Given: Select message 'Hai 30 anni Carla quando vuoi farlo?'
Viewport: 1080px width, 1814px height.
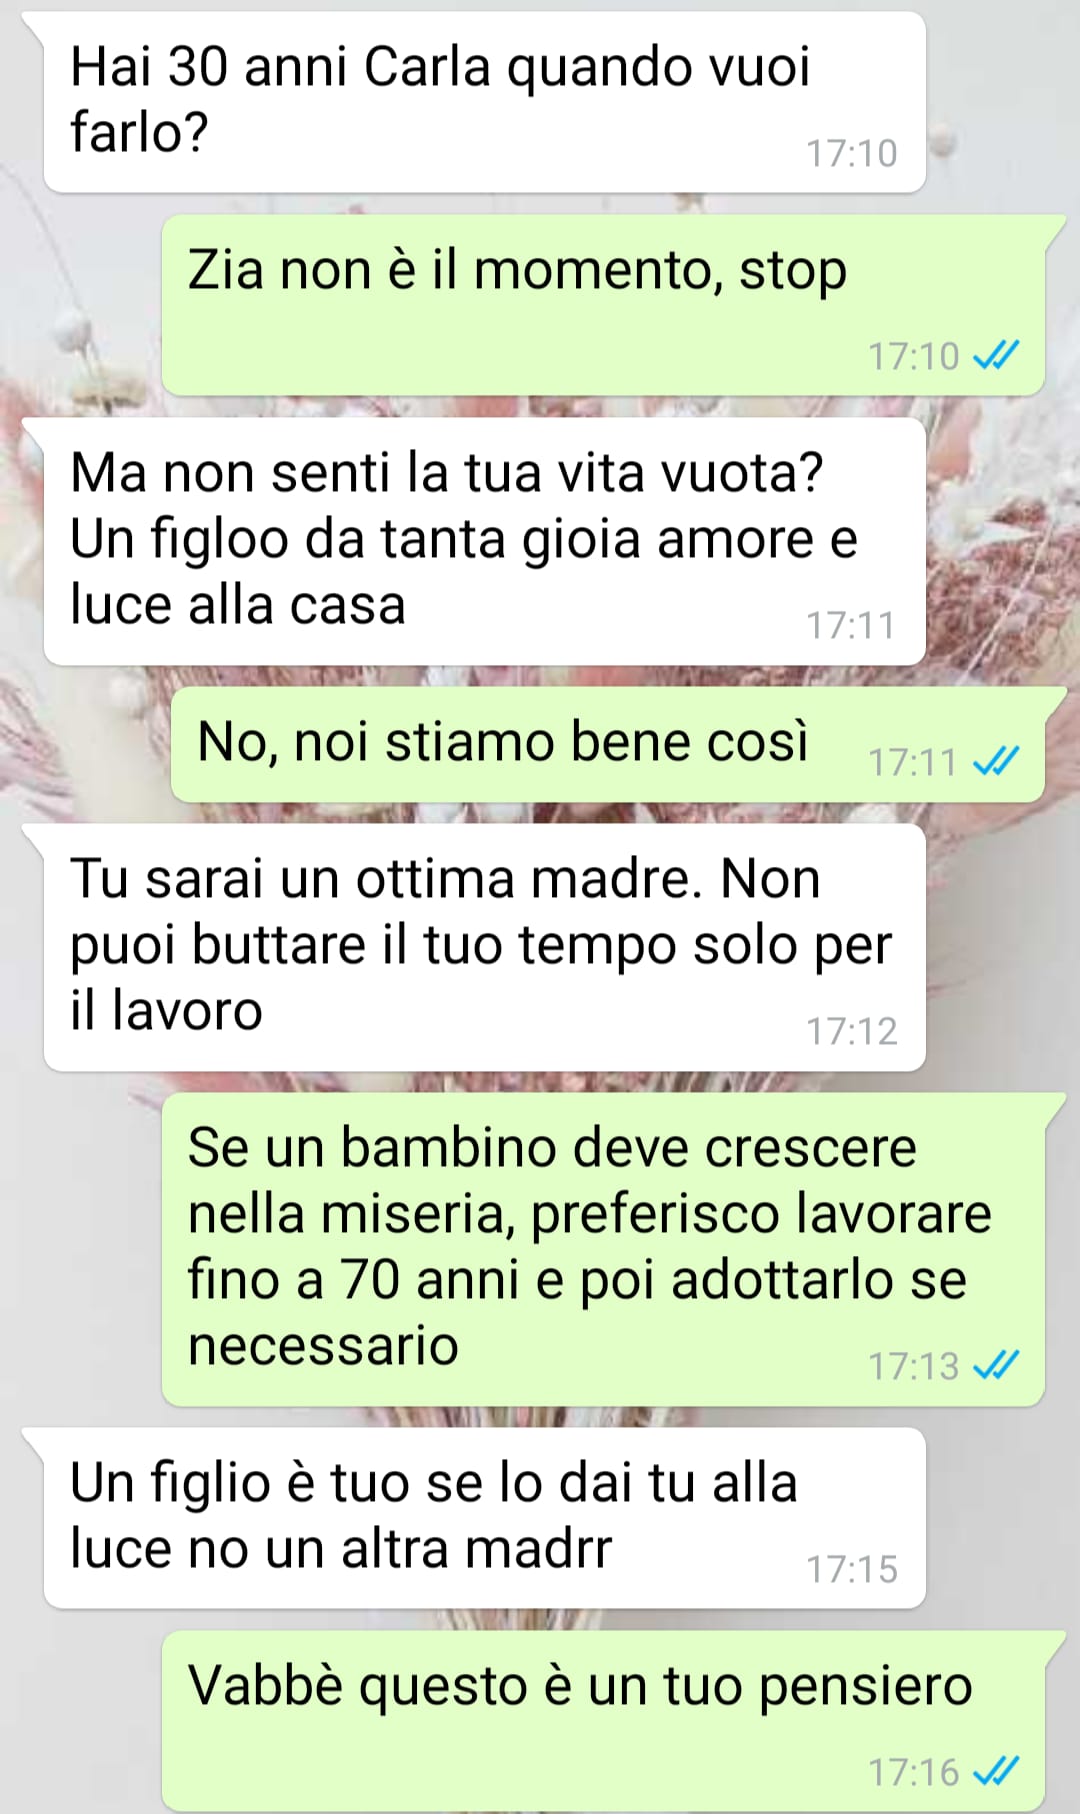Looking at the screenshot, I should [484, 102].
